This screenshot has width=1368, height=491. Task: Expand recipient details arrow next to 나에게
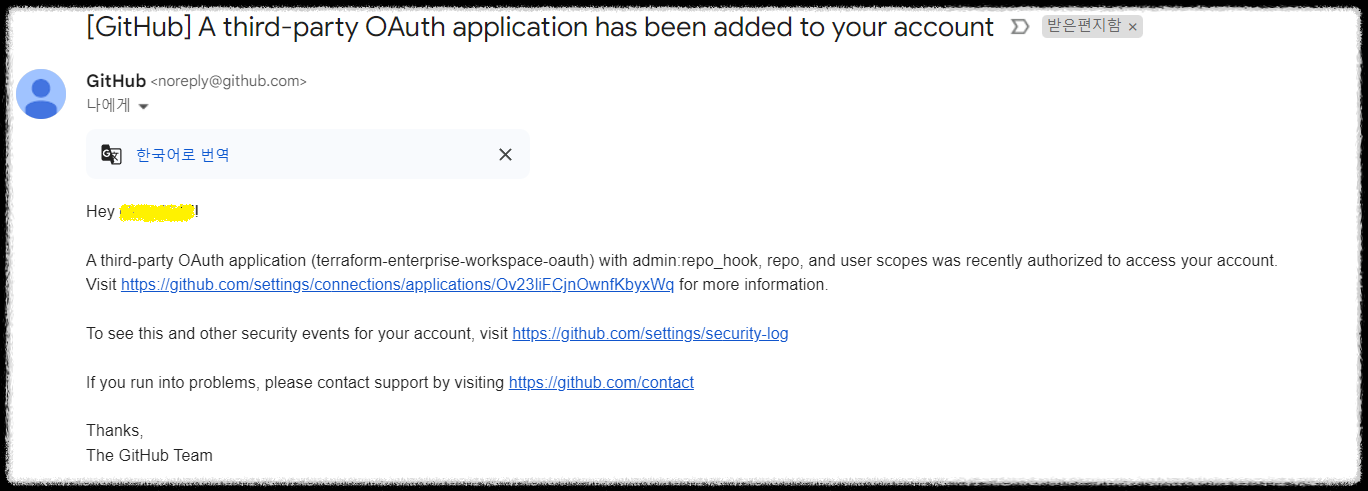tap(143, 106)
